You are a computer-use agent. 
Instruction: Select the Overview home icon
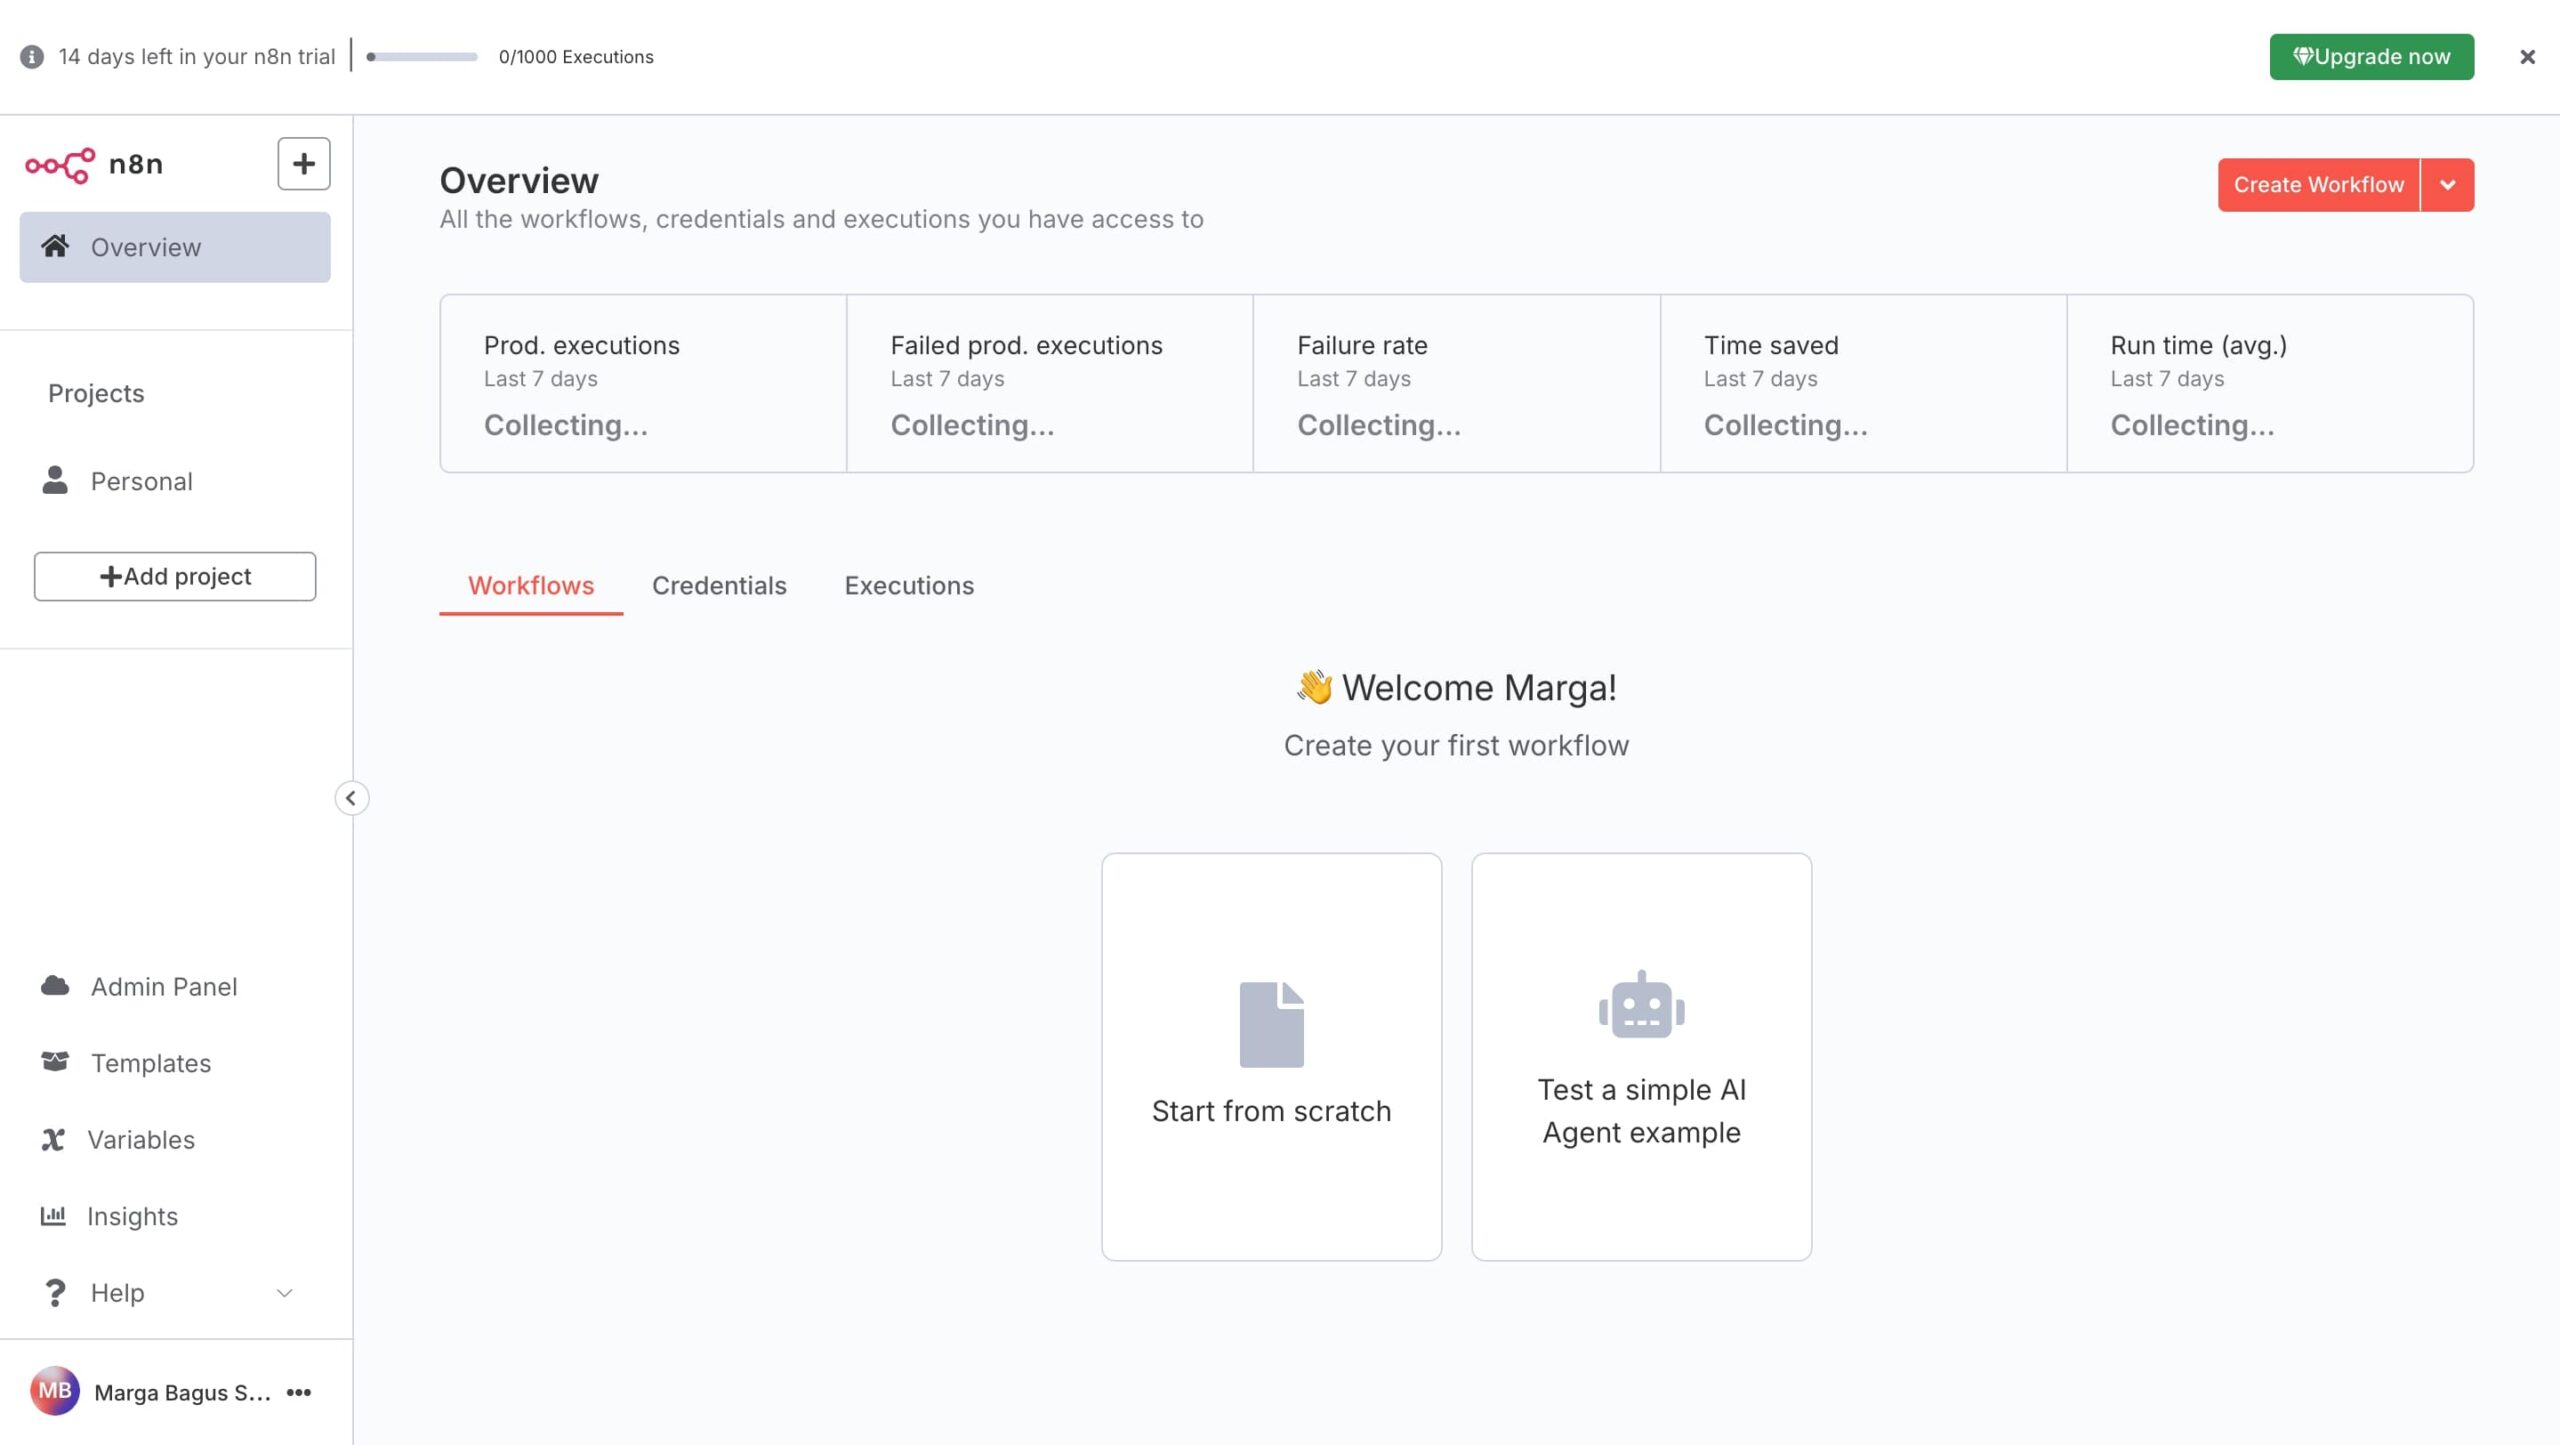pyautogui.click(x=57, y=246)
